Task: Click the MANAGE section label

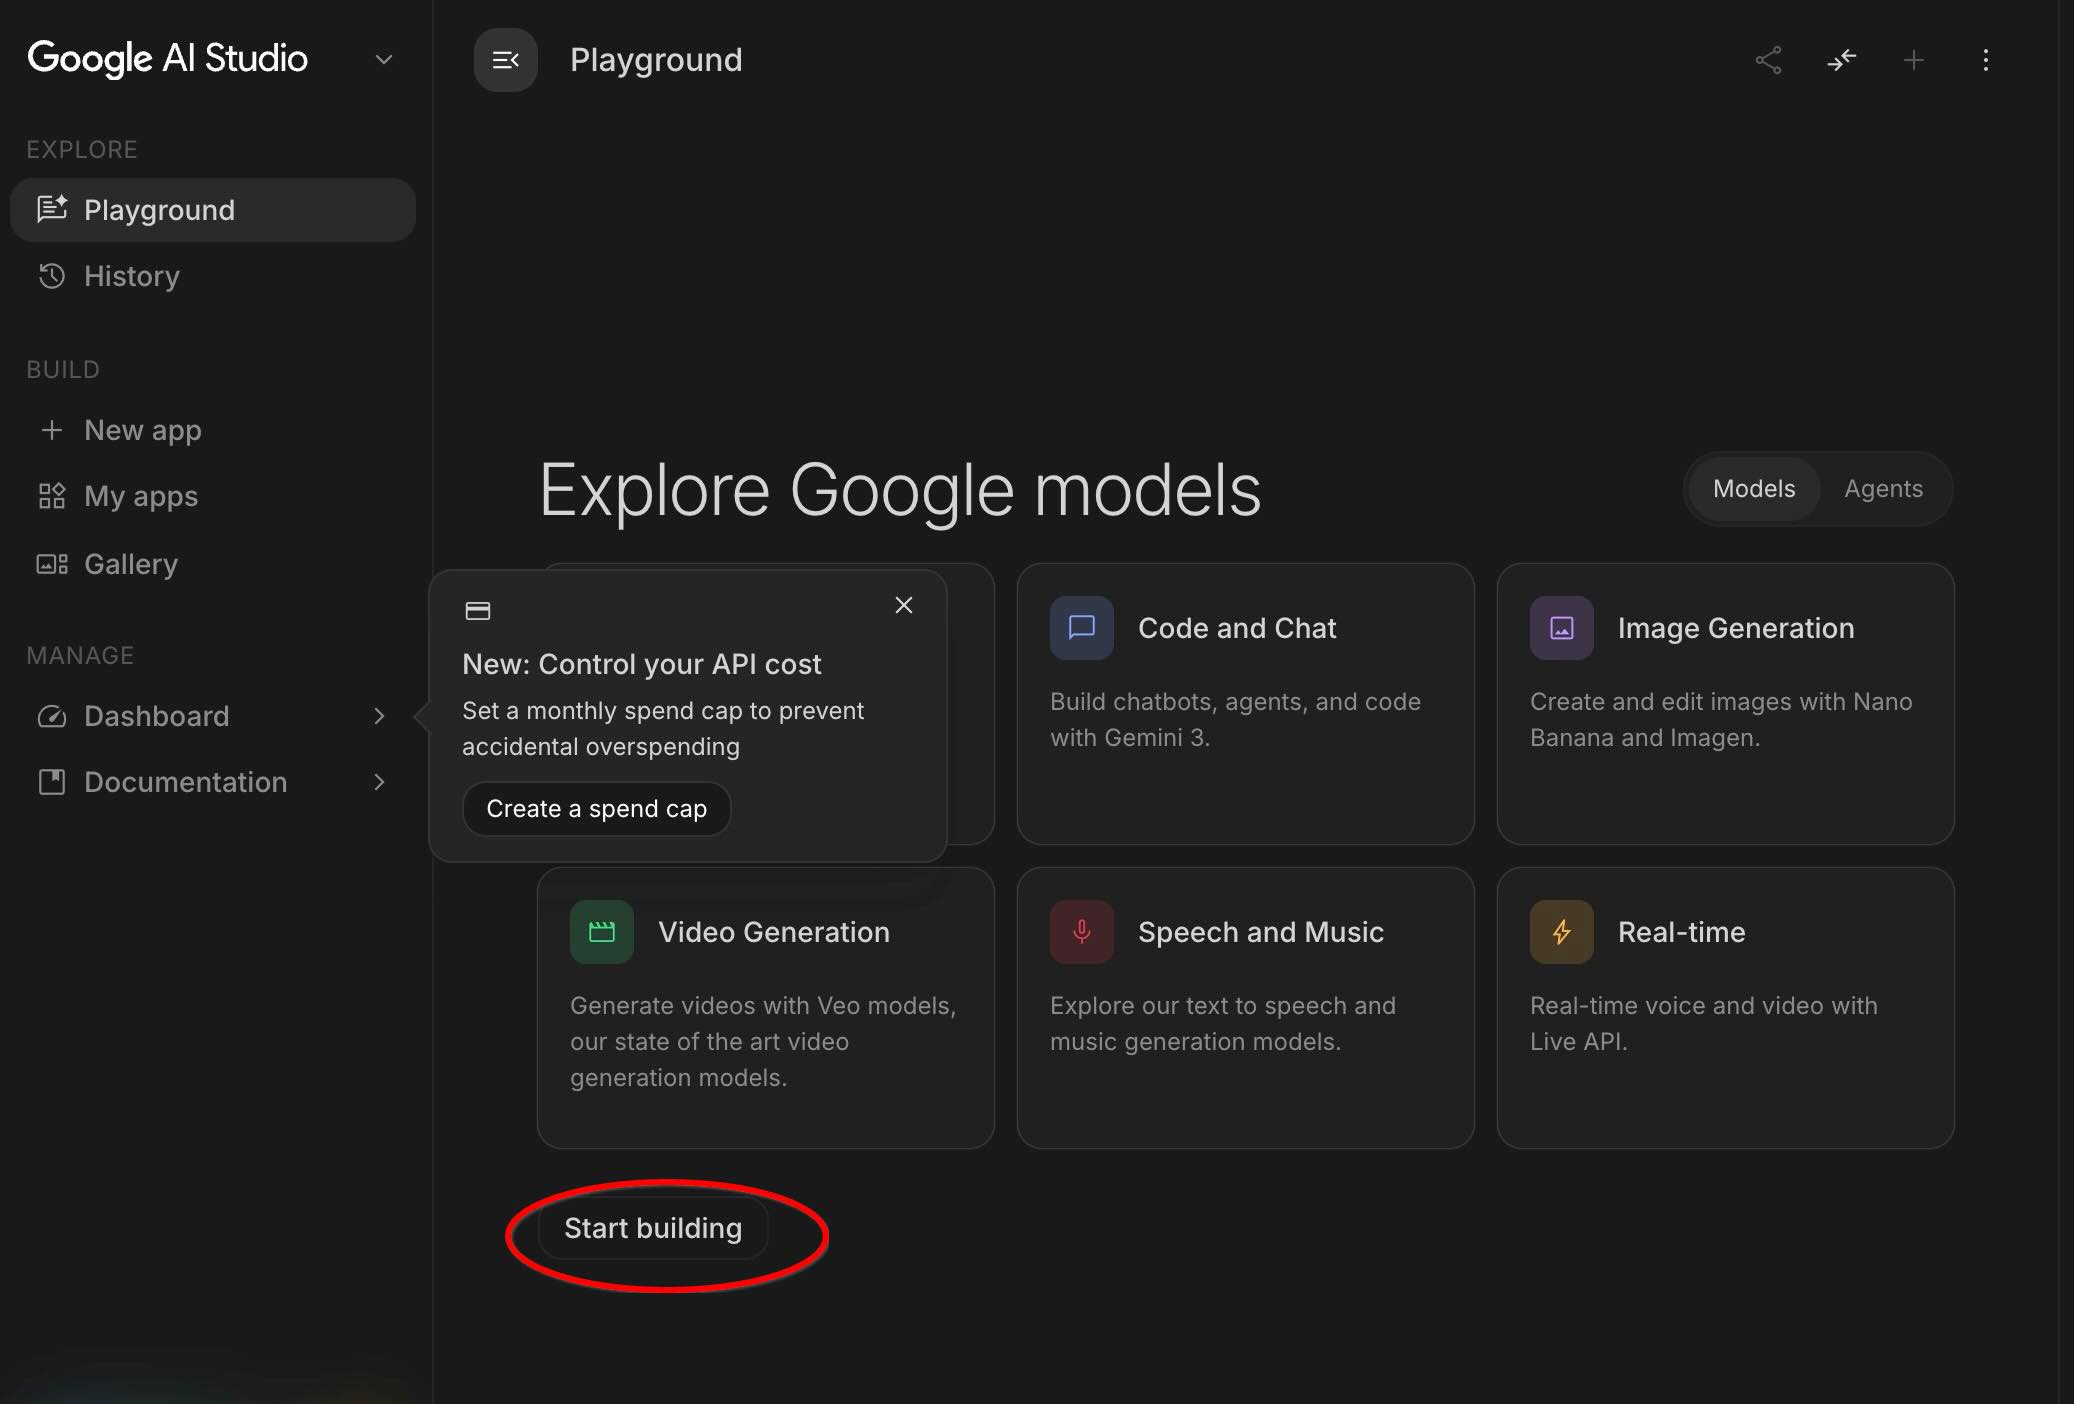Action: coord(80,656)
